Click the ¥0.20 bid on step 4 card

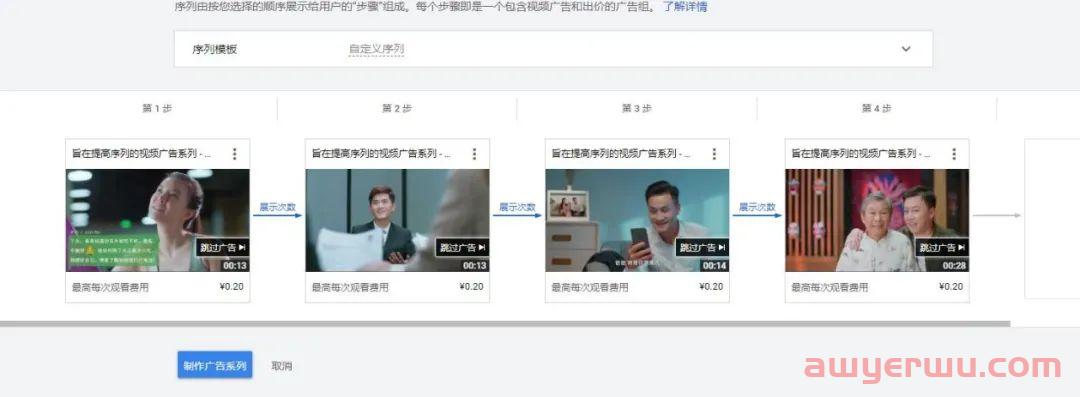tap(951, 287)
